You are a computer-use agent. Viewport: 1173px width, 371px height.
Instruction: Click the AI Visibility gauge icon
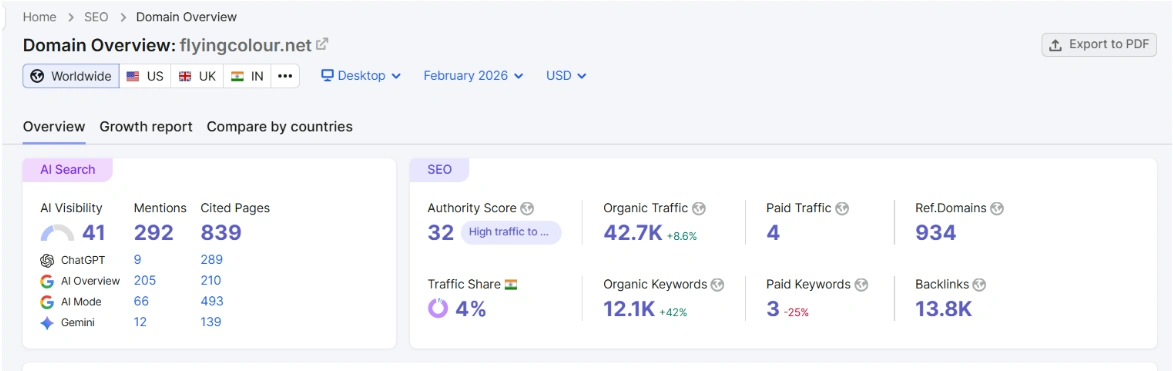(57, 233)
